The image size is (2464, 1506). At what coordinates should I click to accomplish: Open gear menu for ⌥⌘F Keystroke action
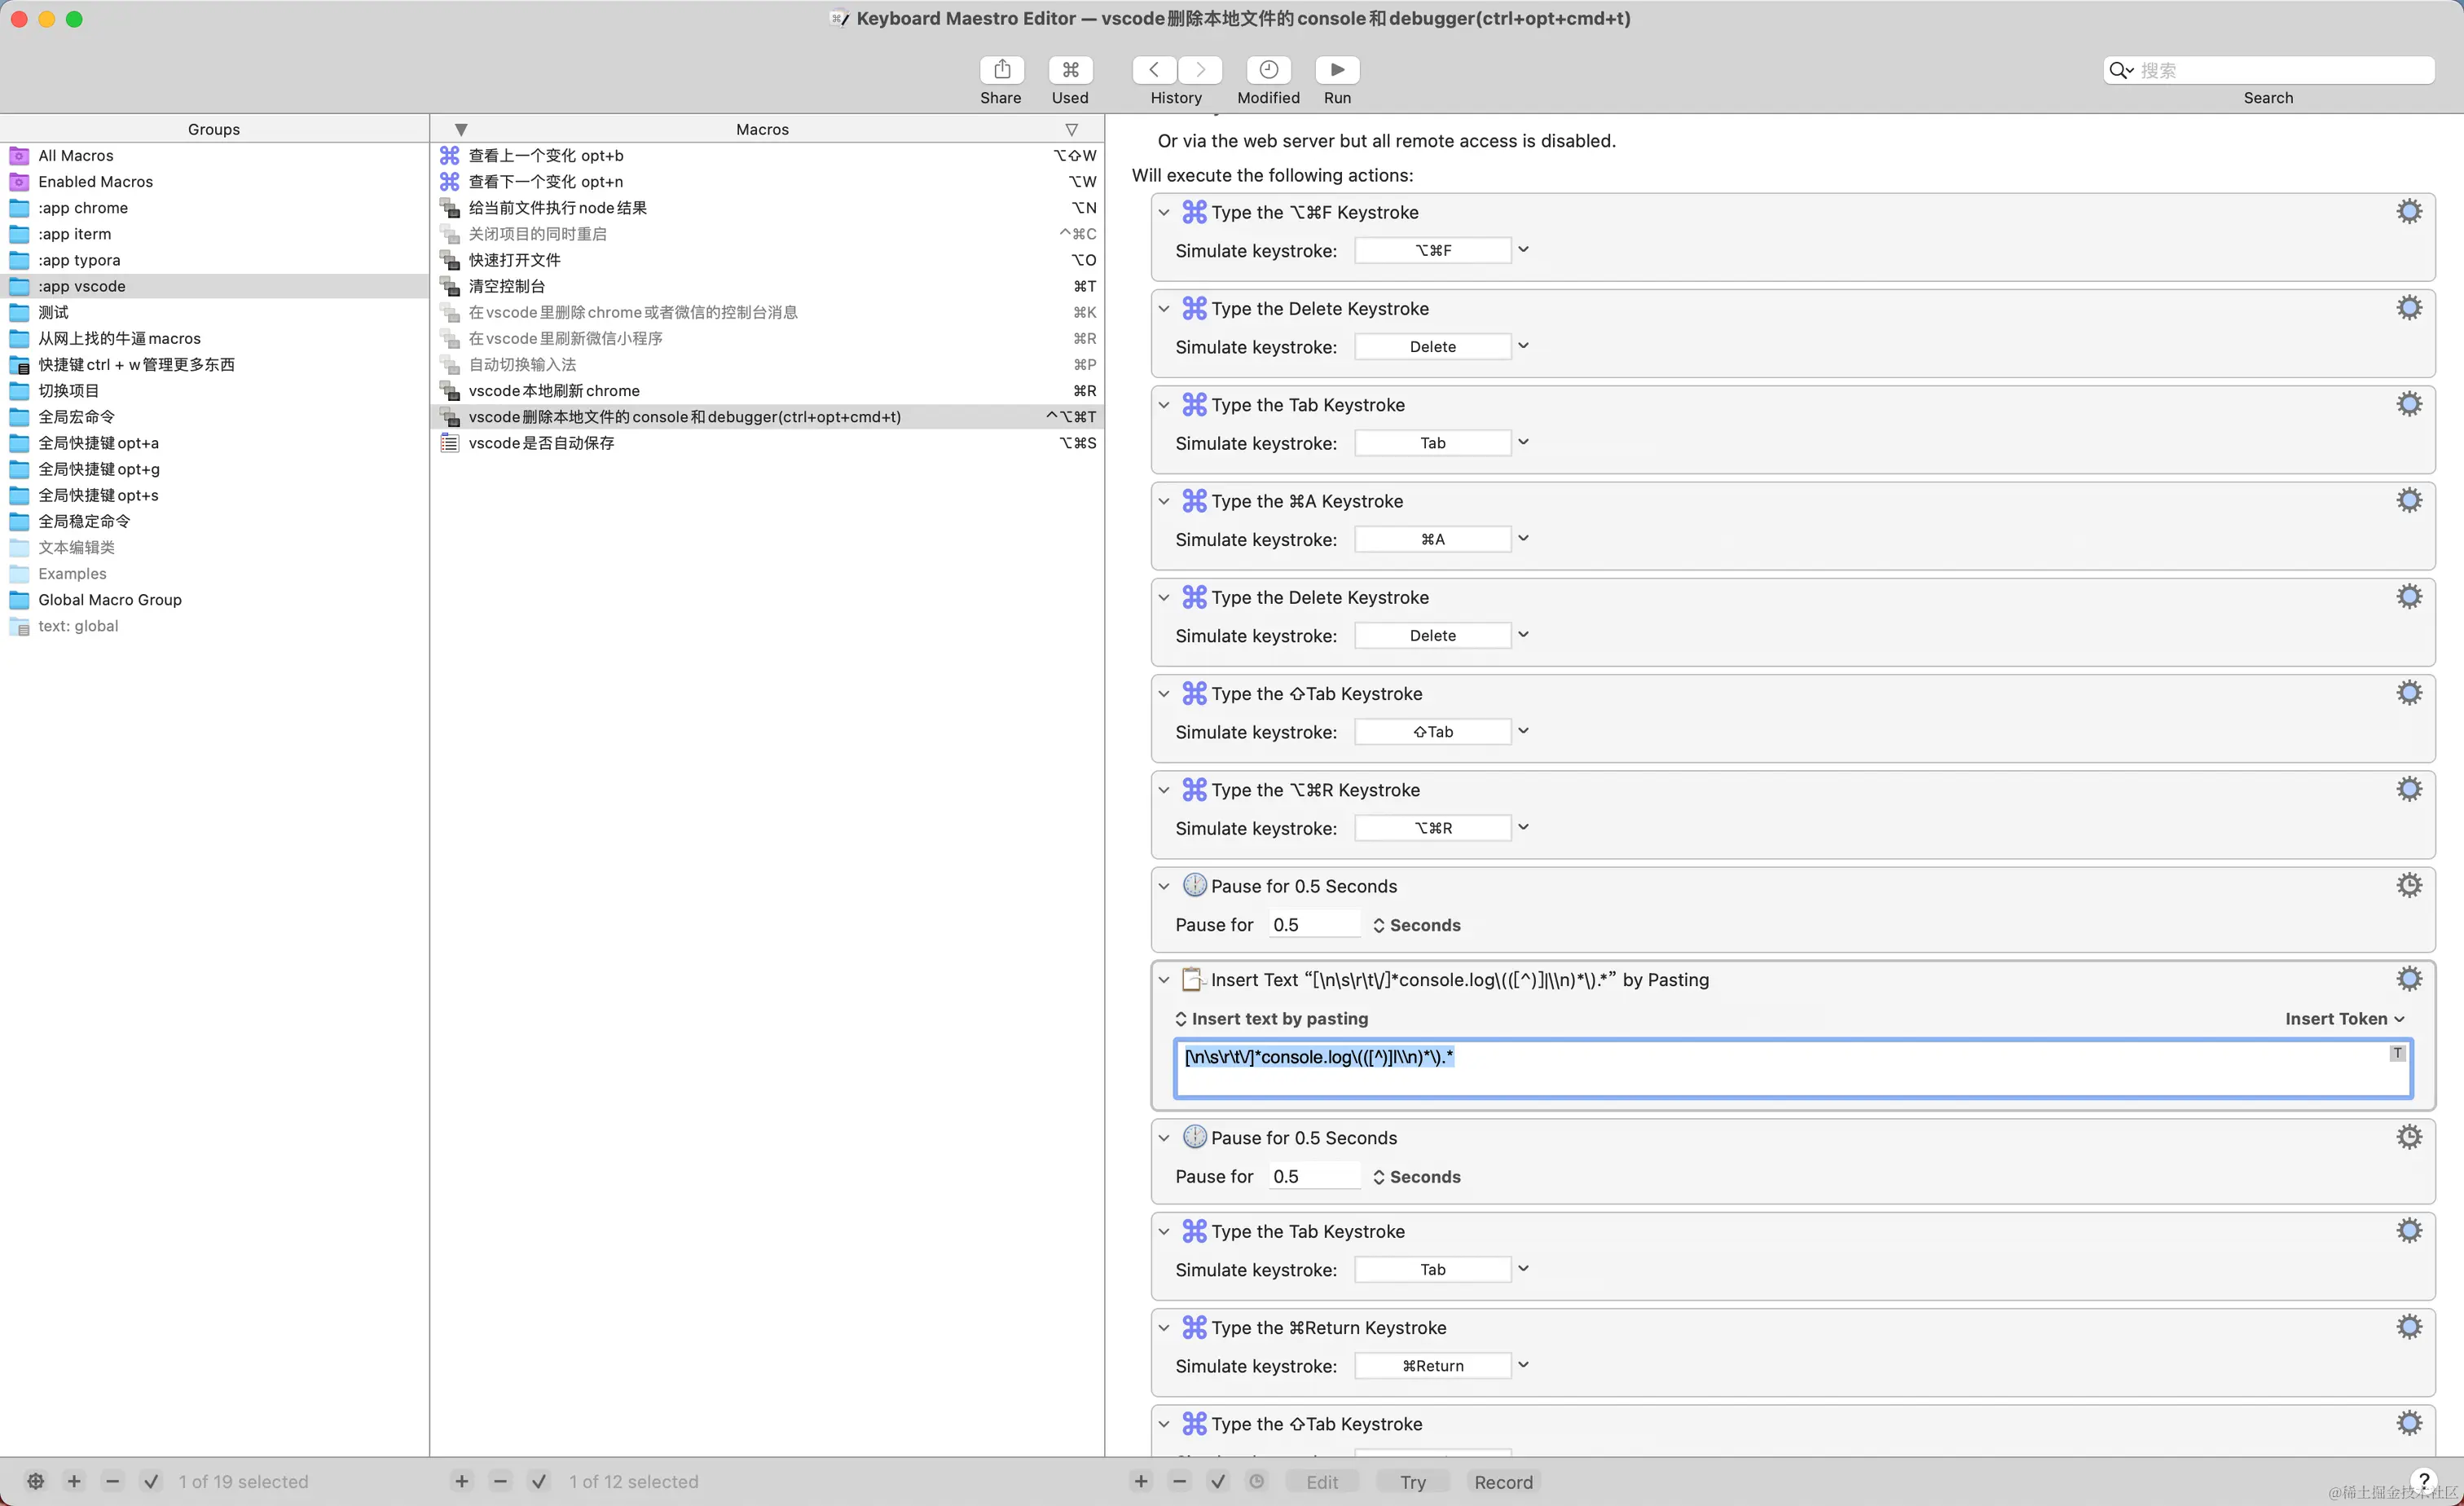tap(2409, 212)
